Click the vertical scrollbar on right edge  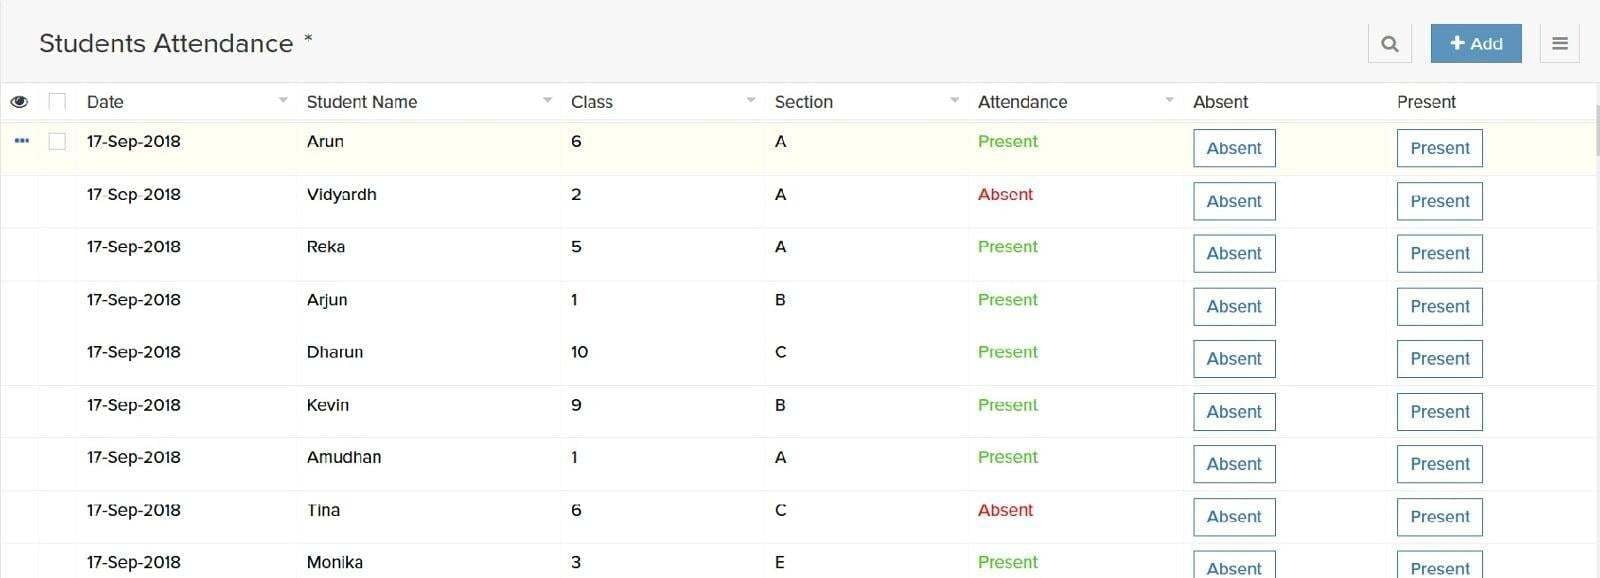click(x=1596, y=130)
